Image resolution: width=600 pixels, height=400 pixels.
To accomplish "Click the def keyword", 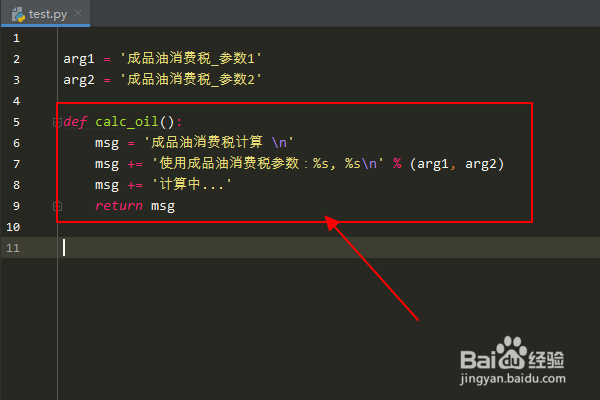I will pyautogui.click(x=75, y=122).
